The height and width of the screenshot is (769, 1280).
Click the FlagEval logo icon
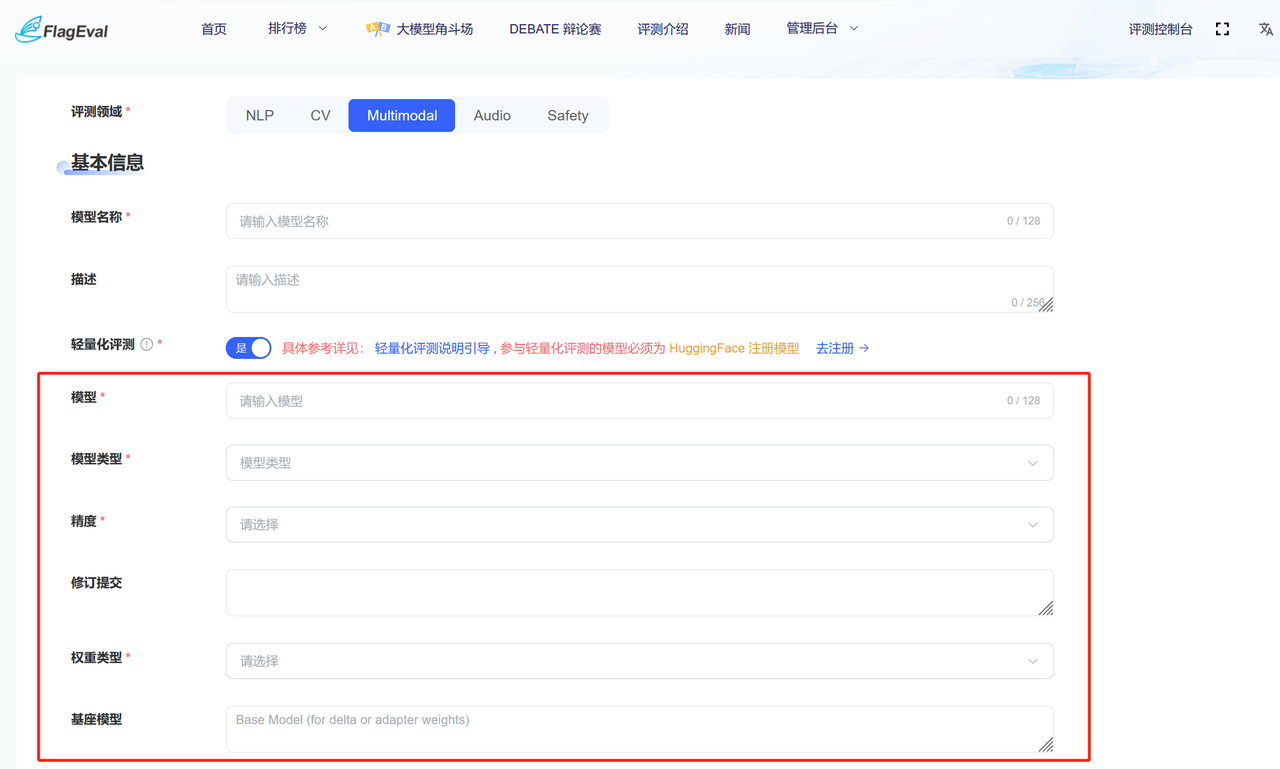(29, 29)
